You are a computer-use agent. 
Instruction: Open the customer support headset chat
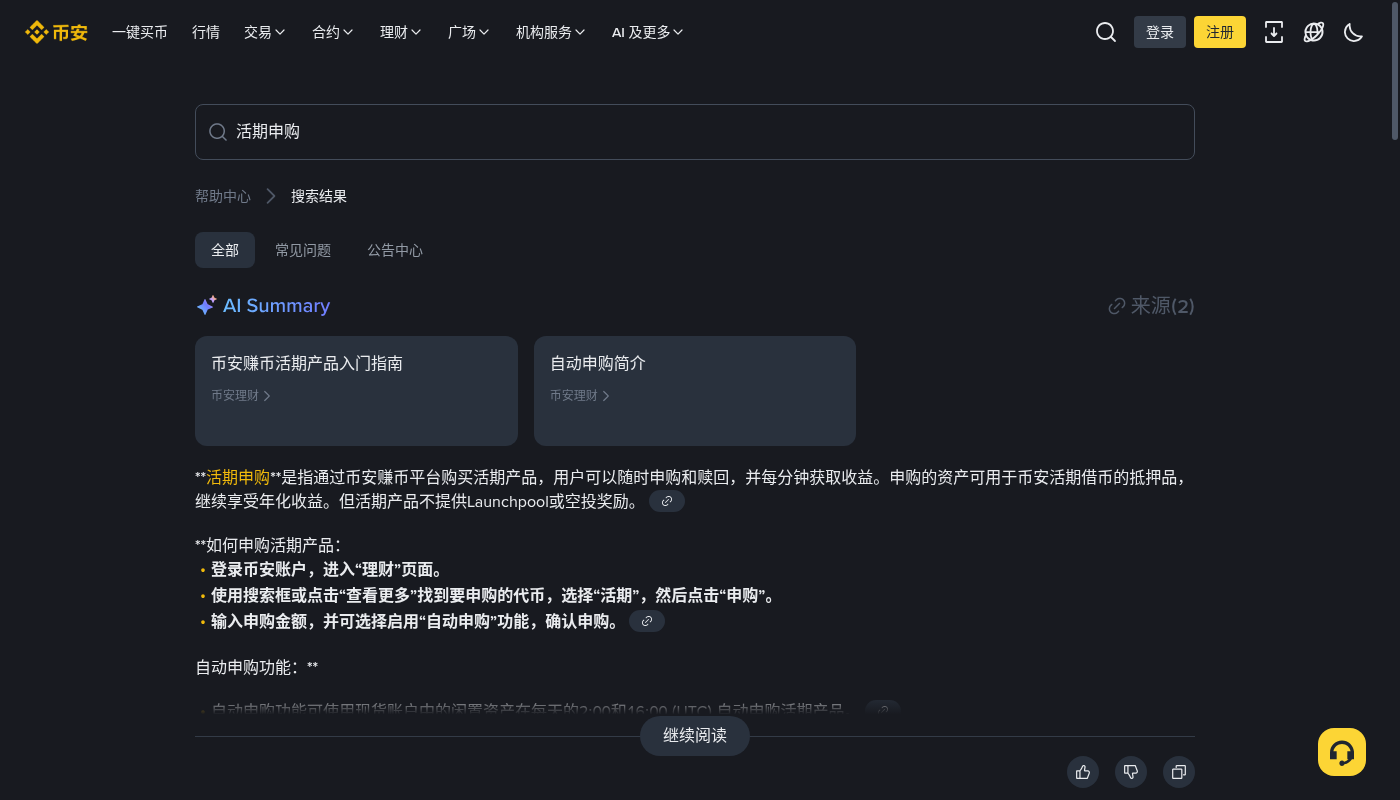(x=1342, y=752)
